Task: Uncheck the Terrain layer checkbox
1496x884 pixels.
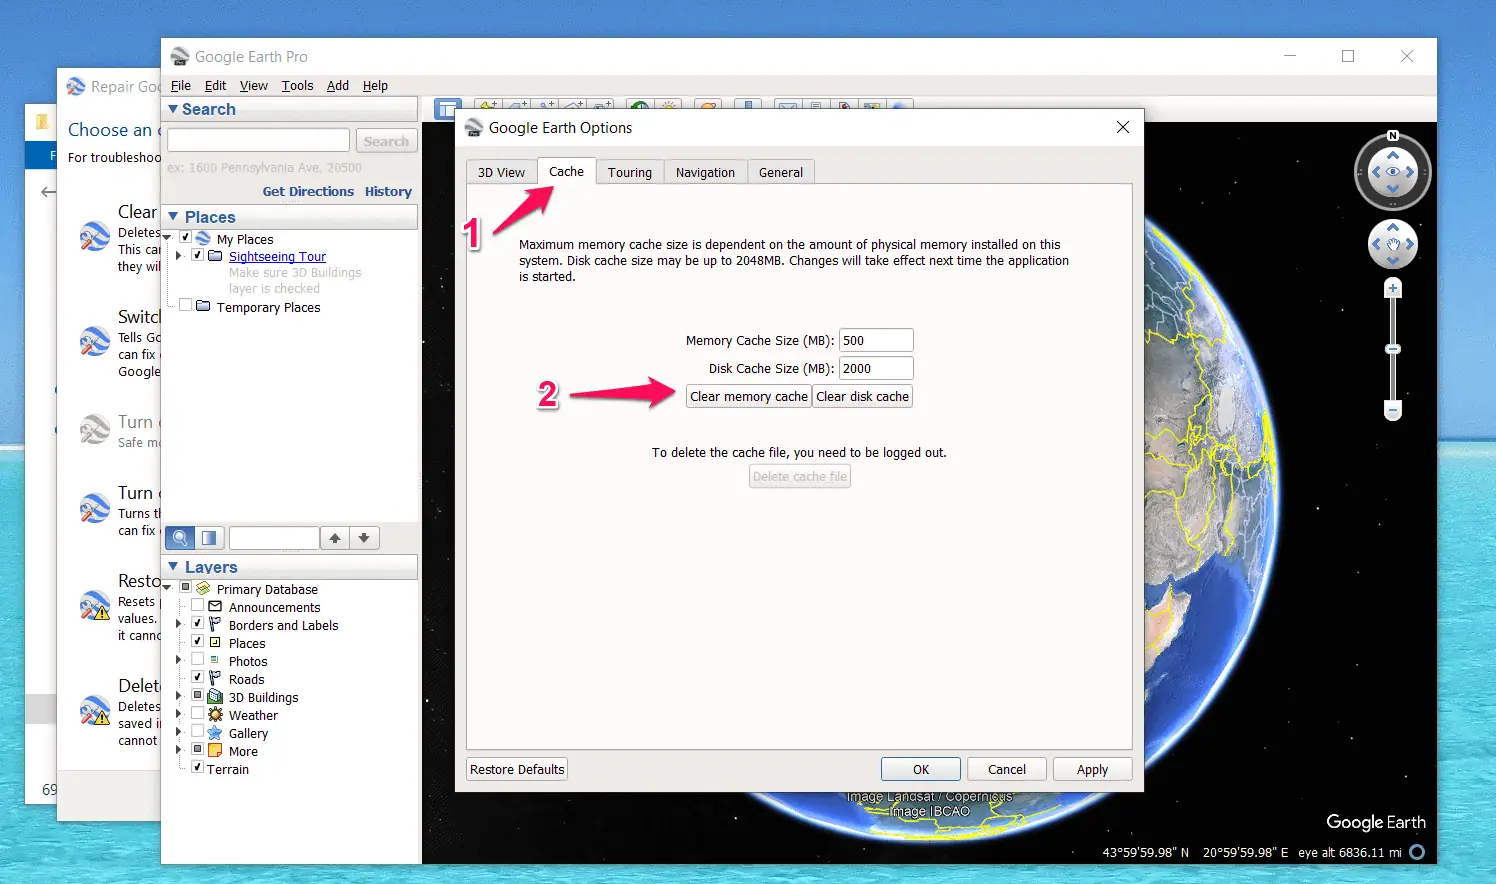Action: [x=197, y=768]
